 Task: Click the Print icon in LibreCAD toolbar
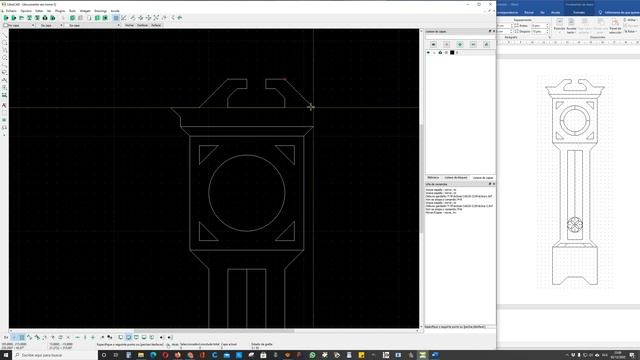(45, 18)
